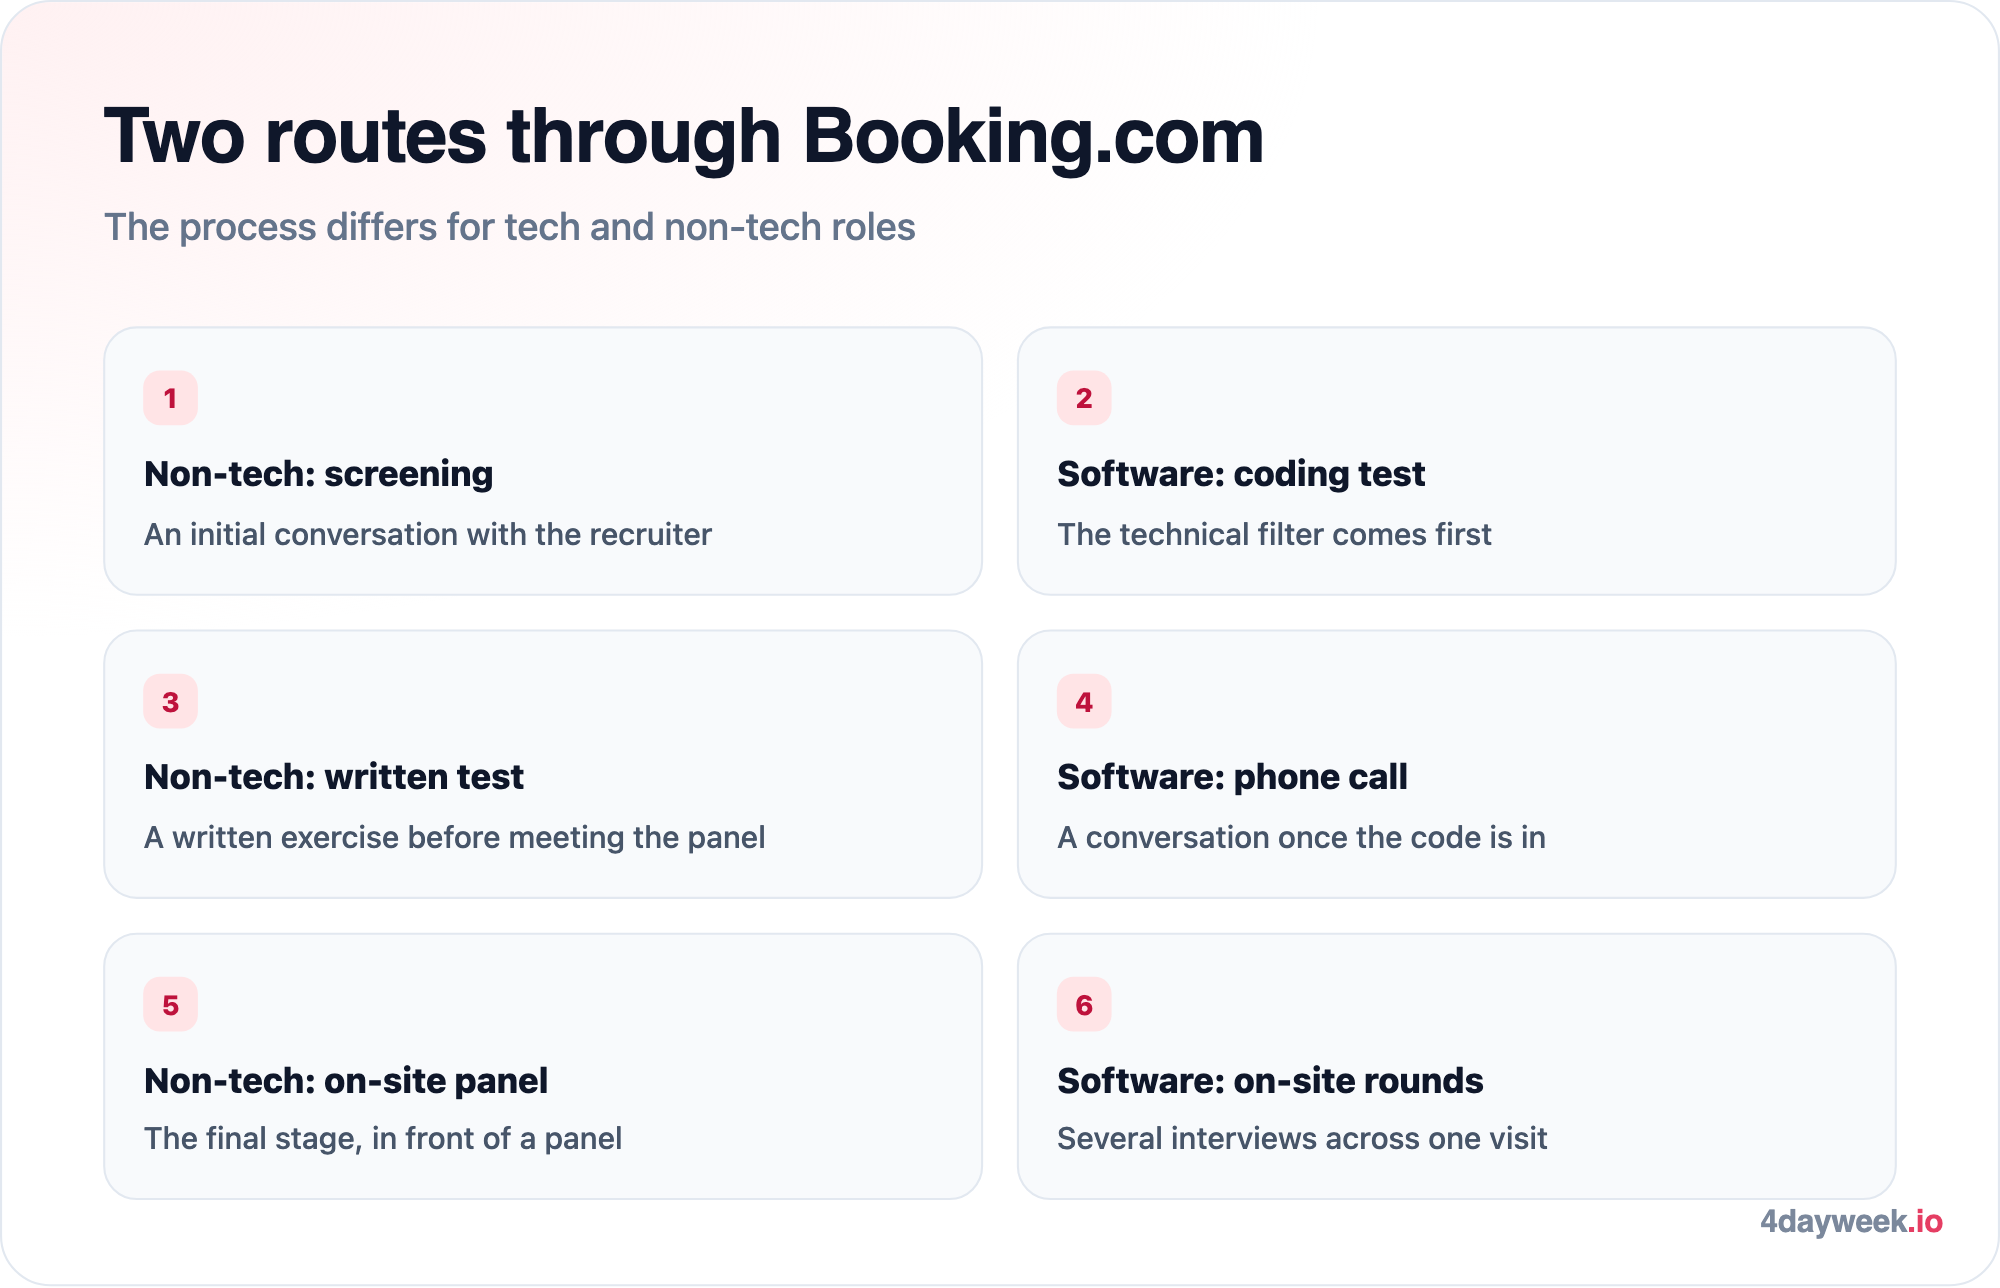Screen dimensions: 2000x1288
Task: Tap the number 6 badge
Action: click(1084, 1005)
